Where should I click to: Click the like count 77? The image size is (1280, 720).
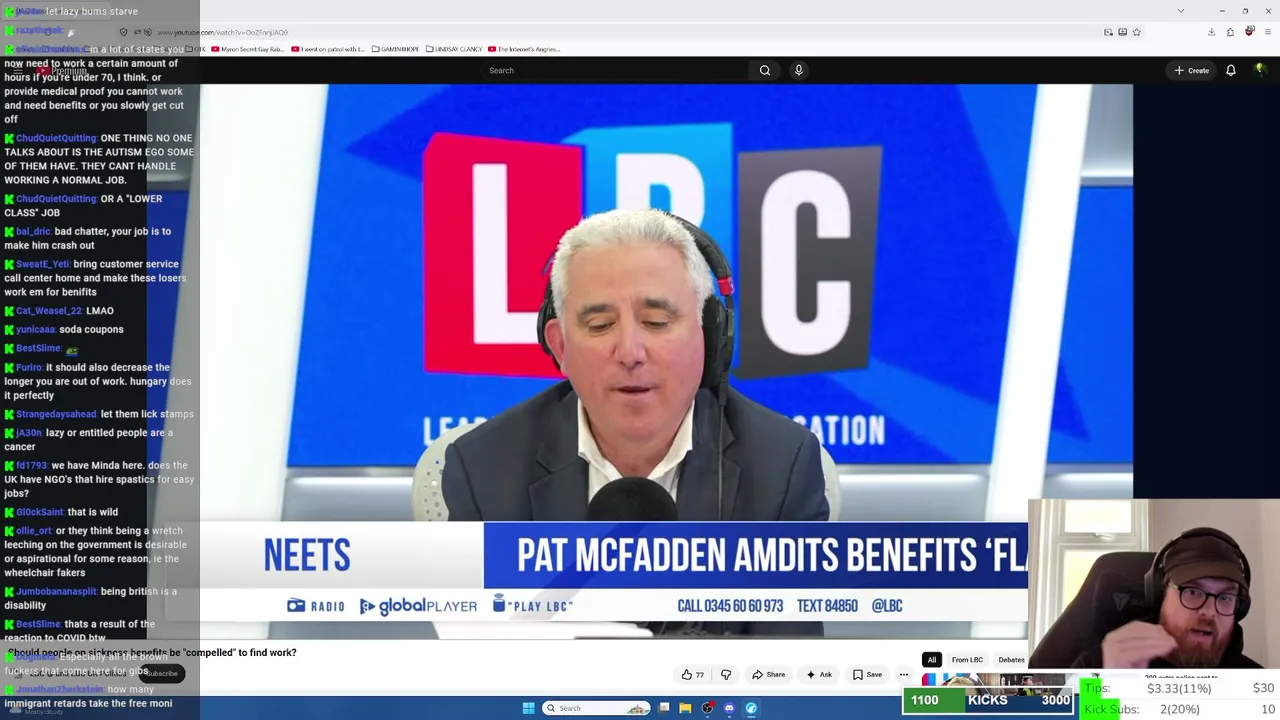pyautogui.click(x=700, y=675)
